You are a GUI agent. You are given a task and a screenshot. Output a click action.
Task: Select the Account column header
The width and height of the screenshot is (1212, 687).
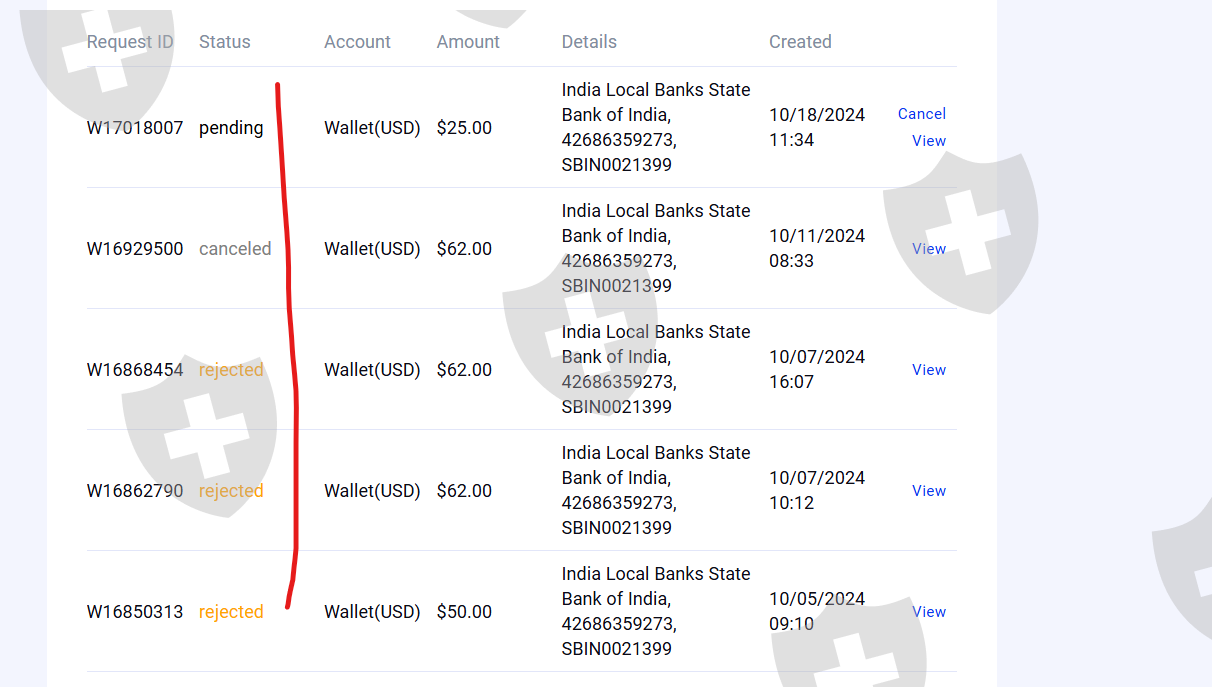[357, 42]
